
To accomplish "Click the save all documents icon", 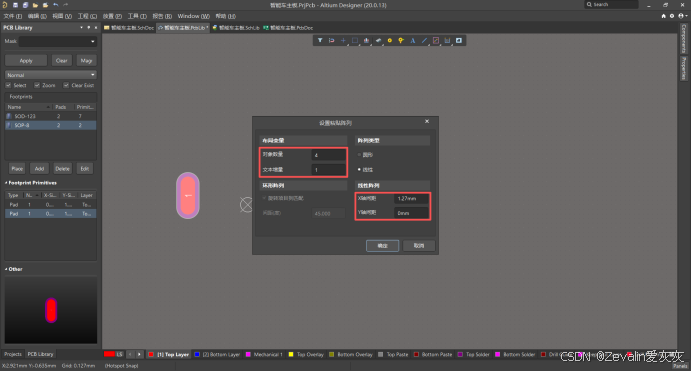I will 25,5.
